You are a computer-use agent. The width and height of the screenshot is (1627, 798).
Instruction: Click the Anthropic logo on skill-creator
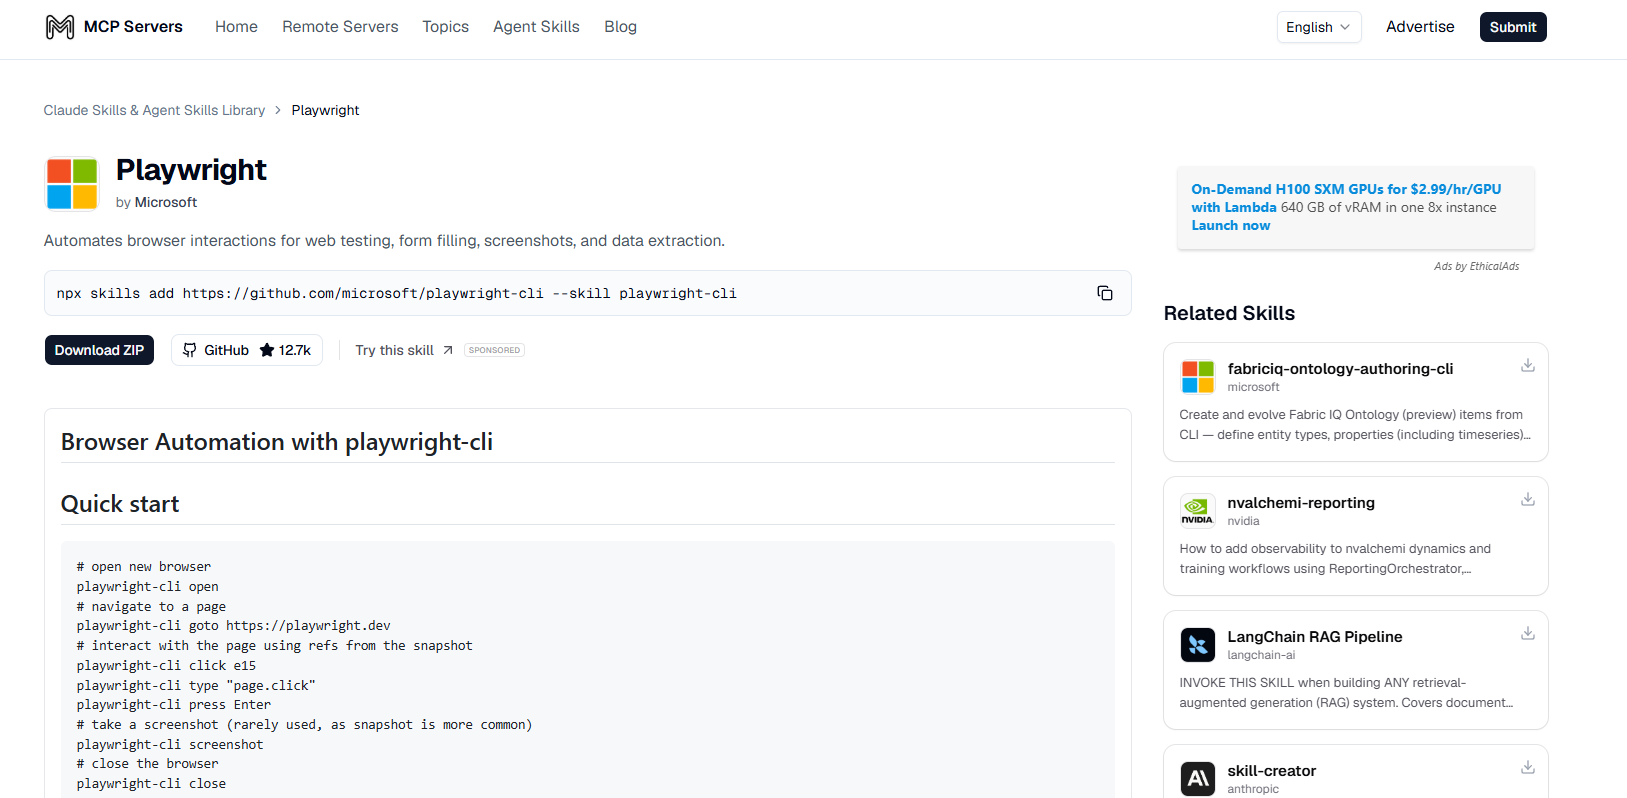pyautogui.click(x=1198, y=779)
